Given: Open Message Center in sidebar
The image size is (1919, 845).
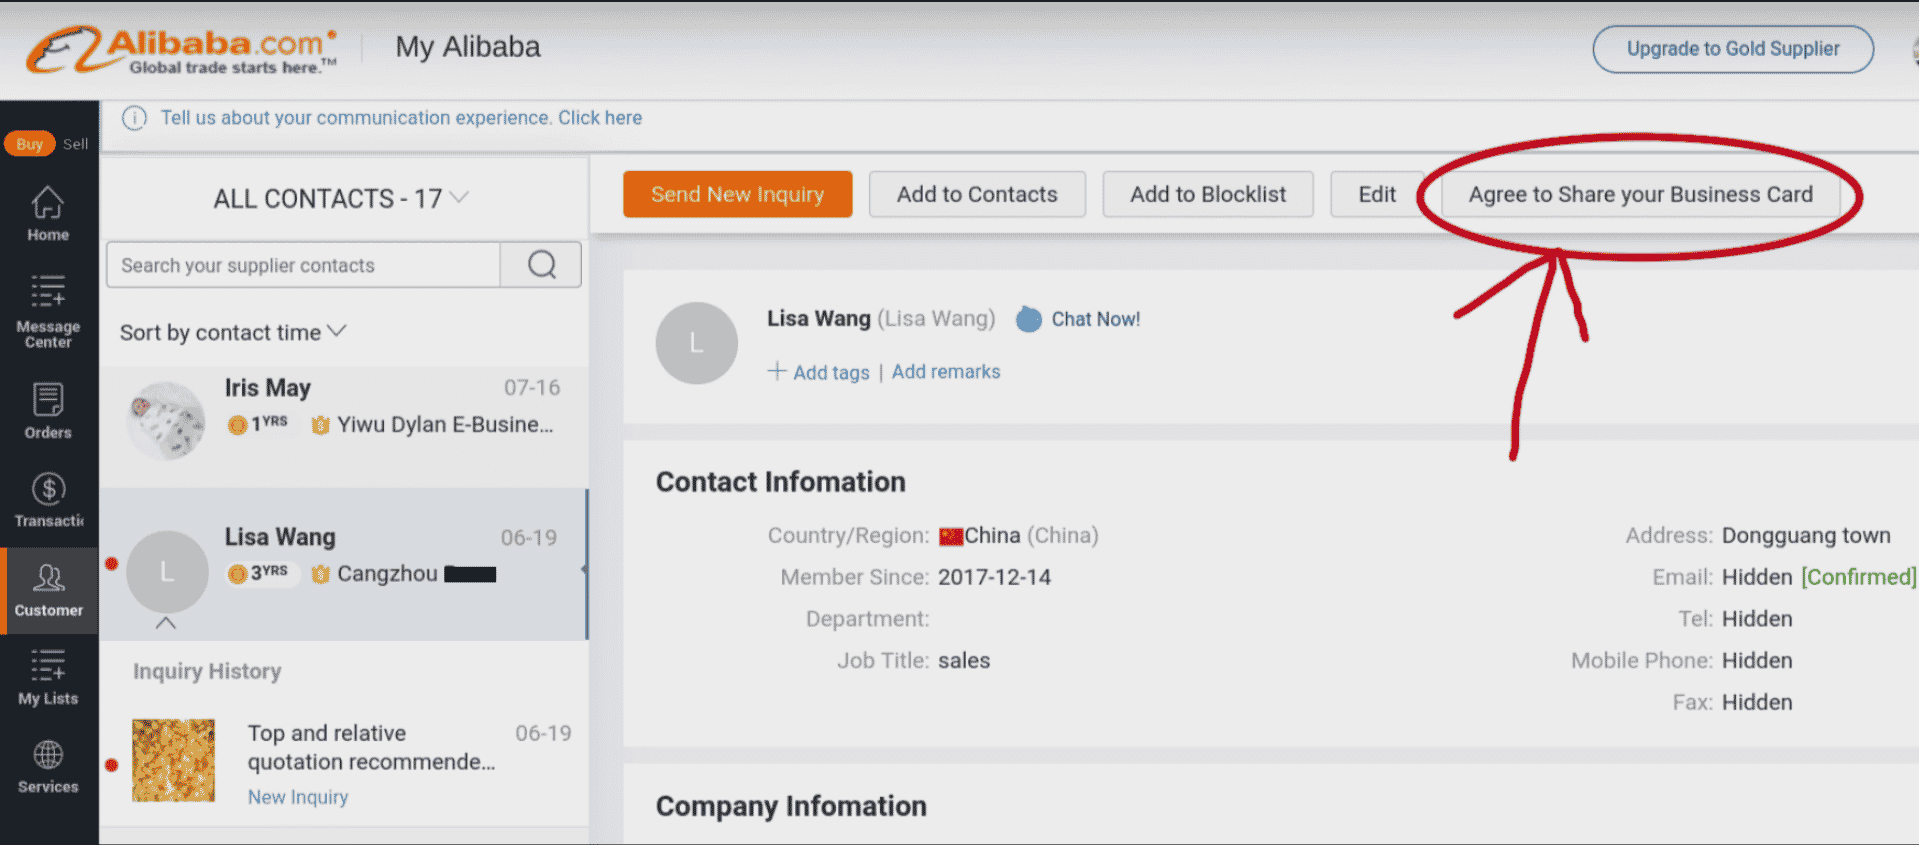Looking at the screenshot, I should click(x=48, y=311).
